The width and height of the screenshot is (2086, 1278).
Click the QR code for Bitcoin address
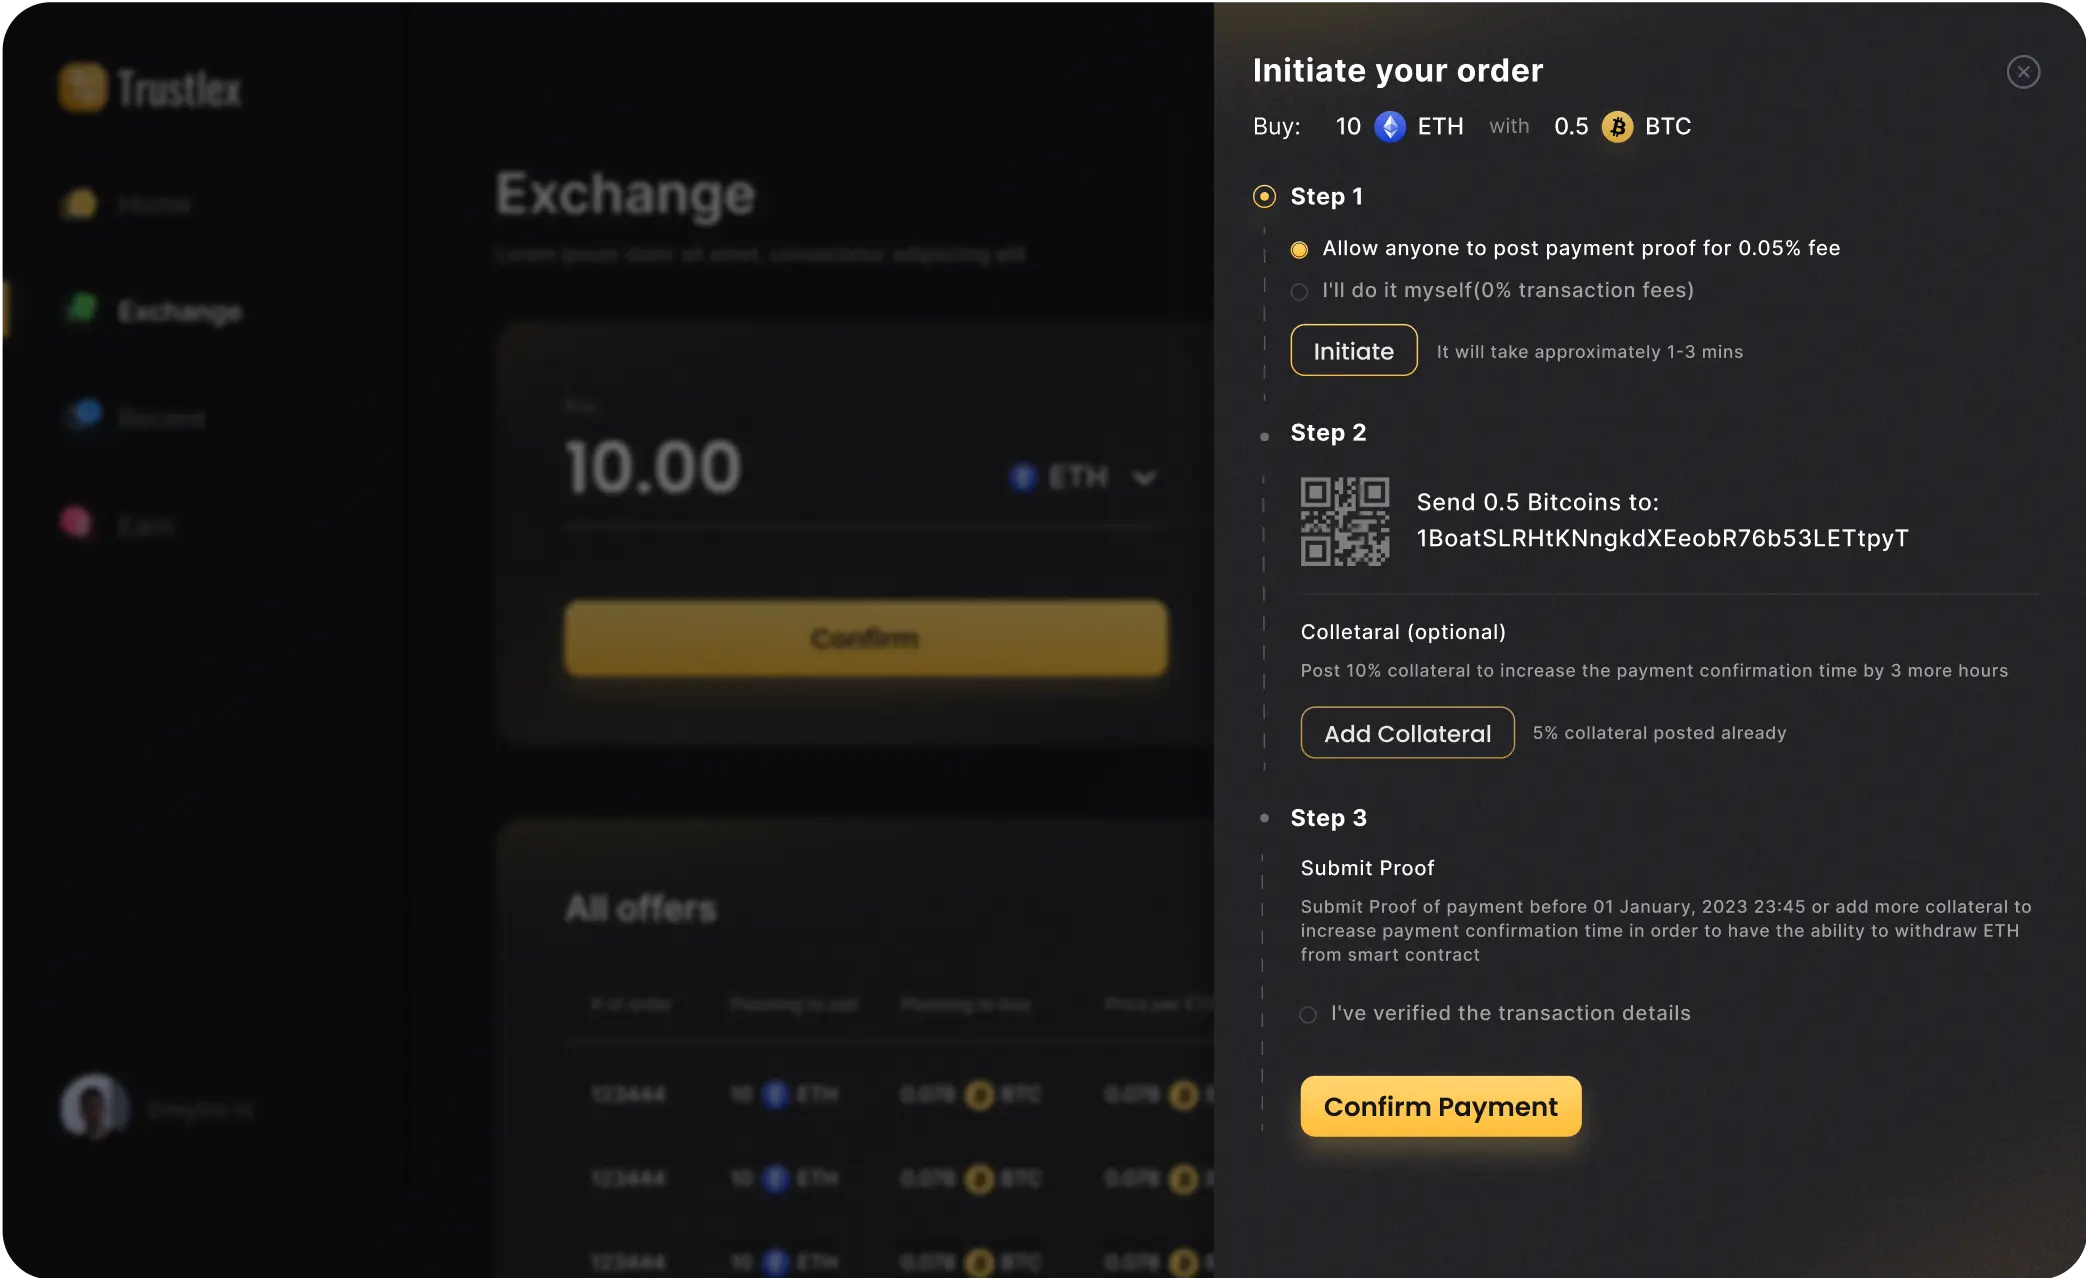coord(1344,521)
